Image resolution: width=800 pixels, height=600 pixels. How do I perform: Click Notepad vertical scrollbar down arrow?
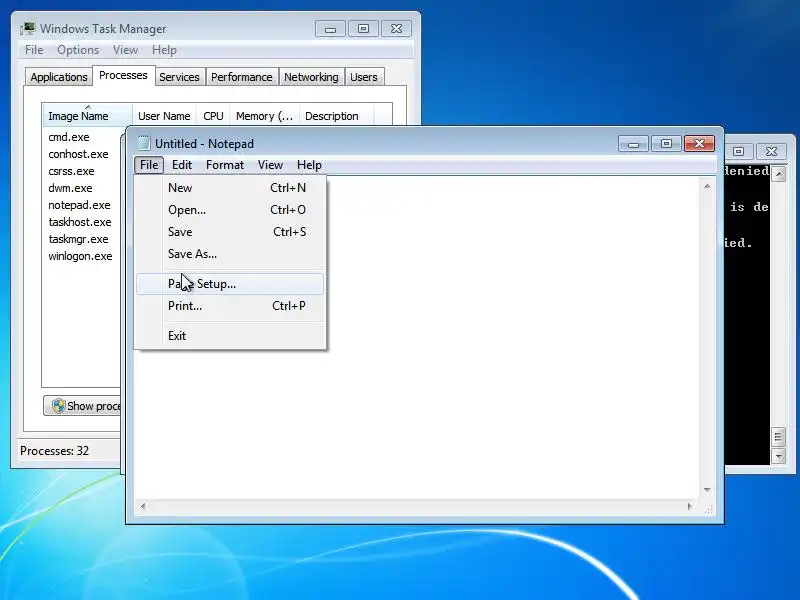[707, 490]
